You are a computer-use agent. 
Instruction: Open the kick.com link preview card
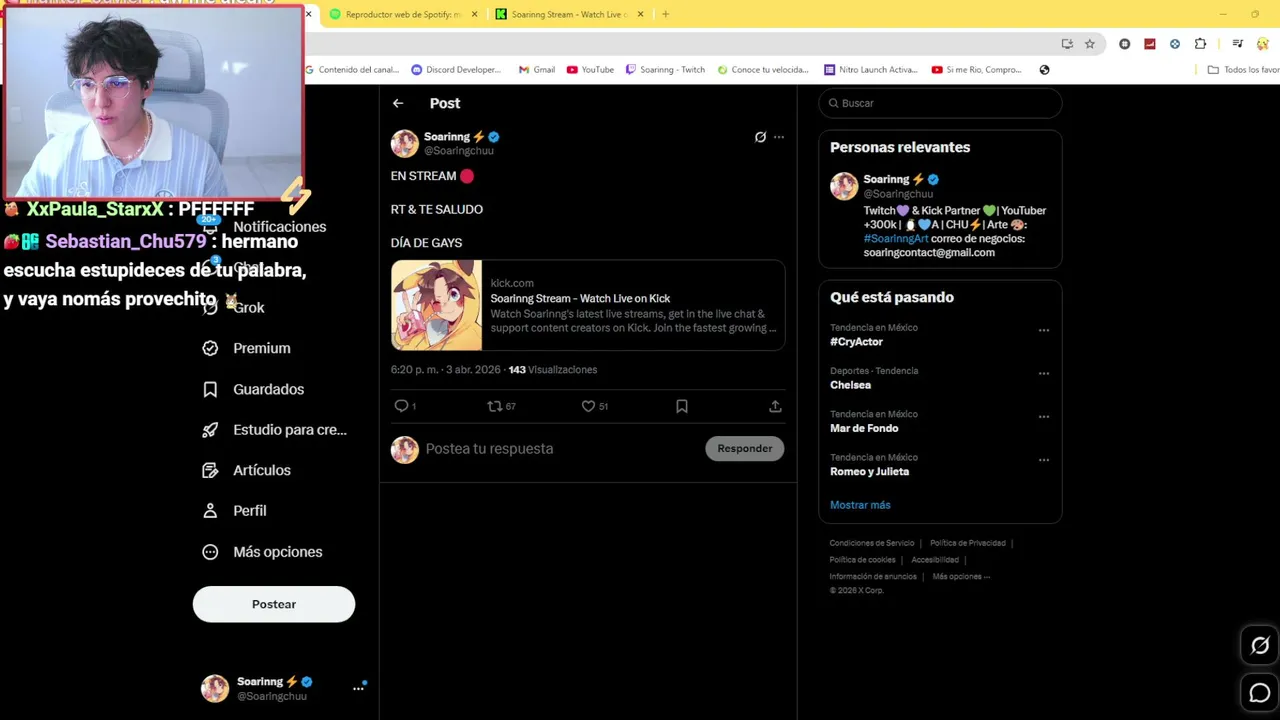point(588,305)
